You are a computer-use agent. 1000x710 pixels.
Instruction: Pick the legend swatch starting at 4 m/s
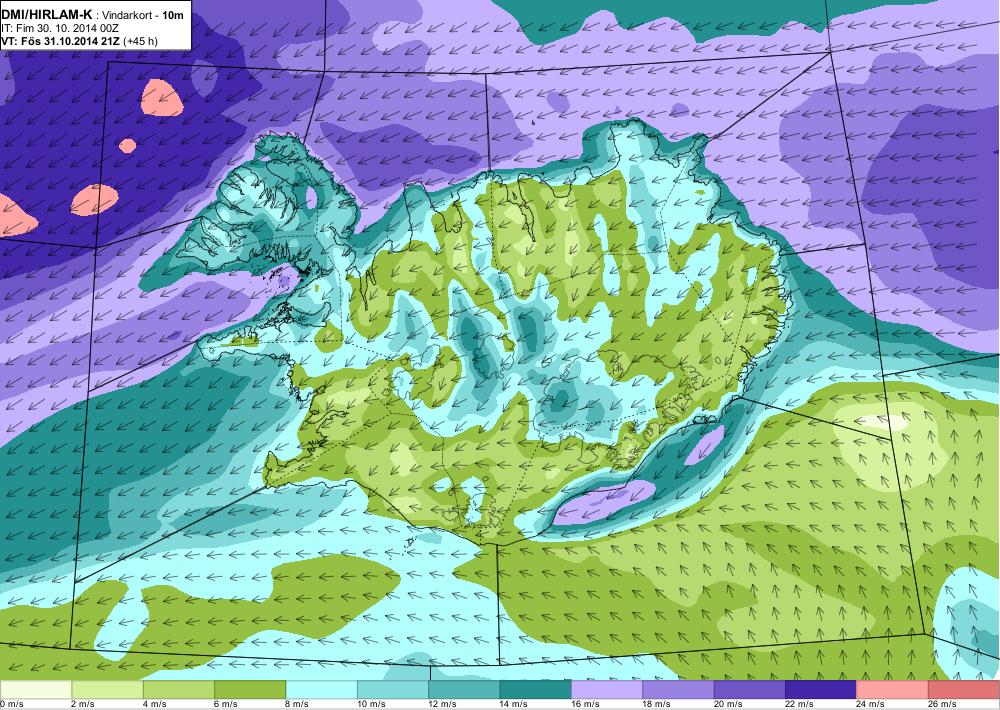coord(179,690)
